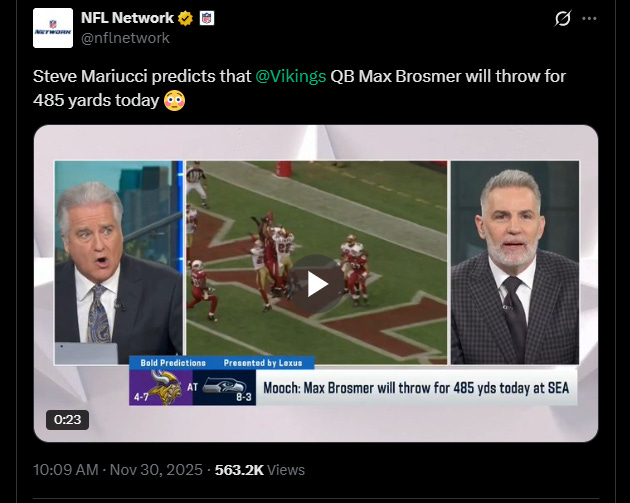Open the @Vikings mention link
This screenshot has width=630, height=503.
pyautogui.click(x=290, y=76)
